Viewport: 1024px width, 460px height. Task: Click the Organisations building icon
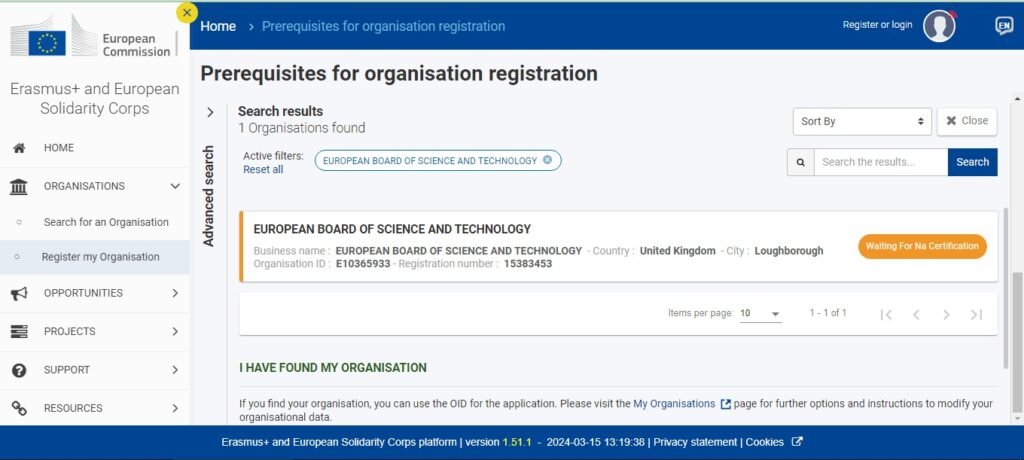[19, 186]
